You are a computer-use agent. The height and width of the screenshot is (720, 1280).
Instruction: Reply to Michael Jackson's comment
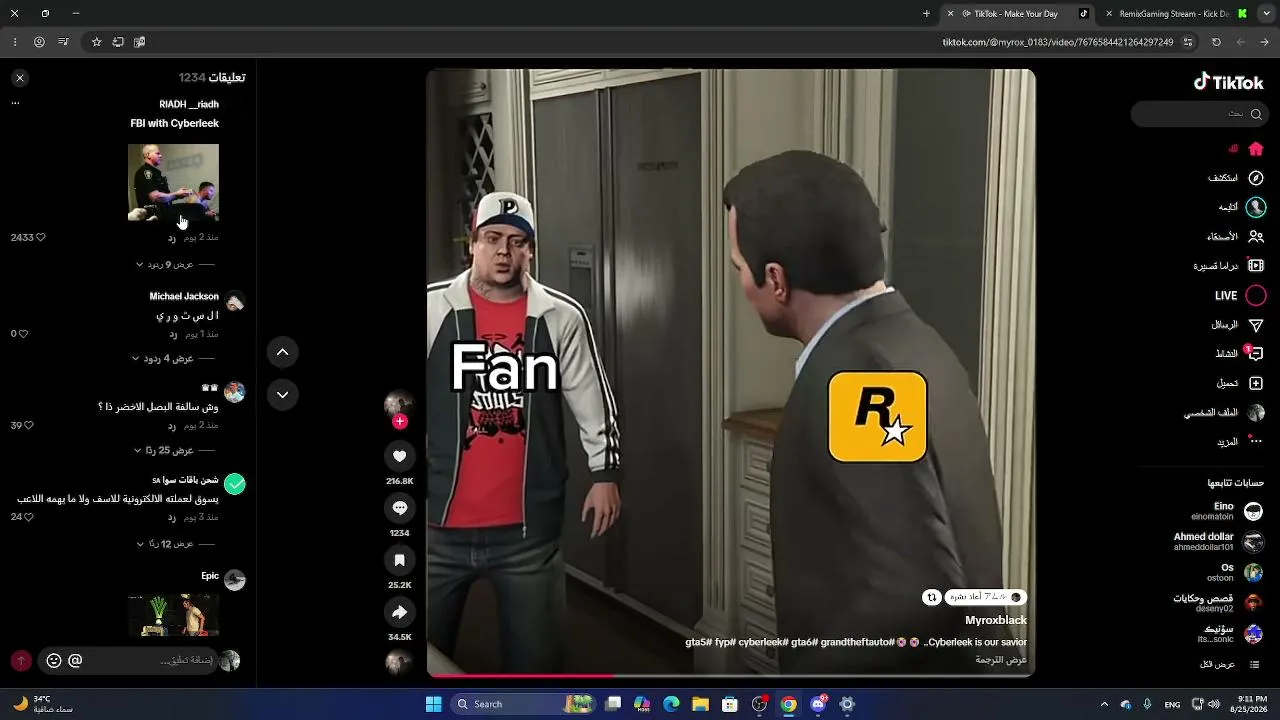point(173,334)
